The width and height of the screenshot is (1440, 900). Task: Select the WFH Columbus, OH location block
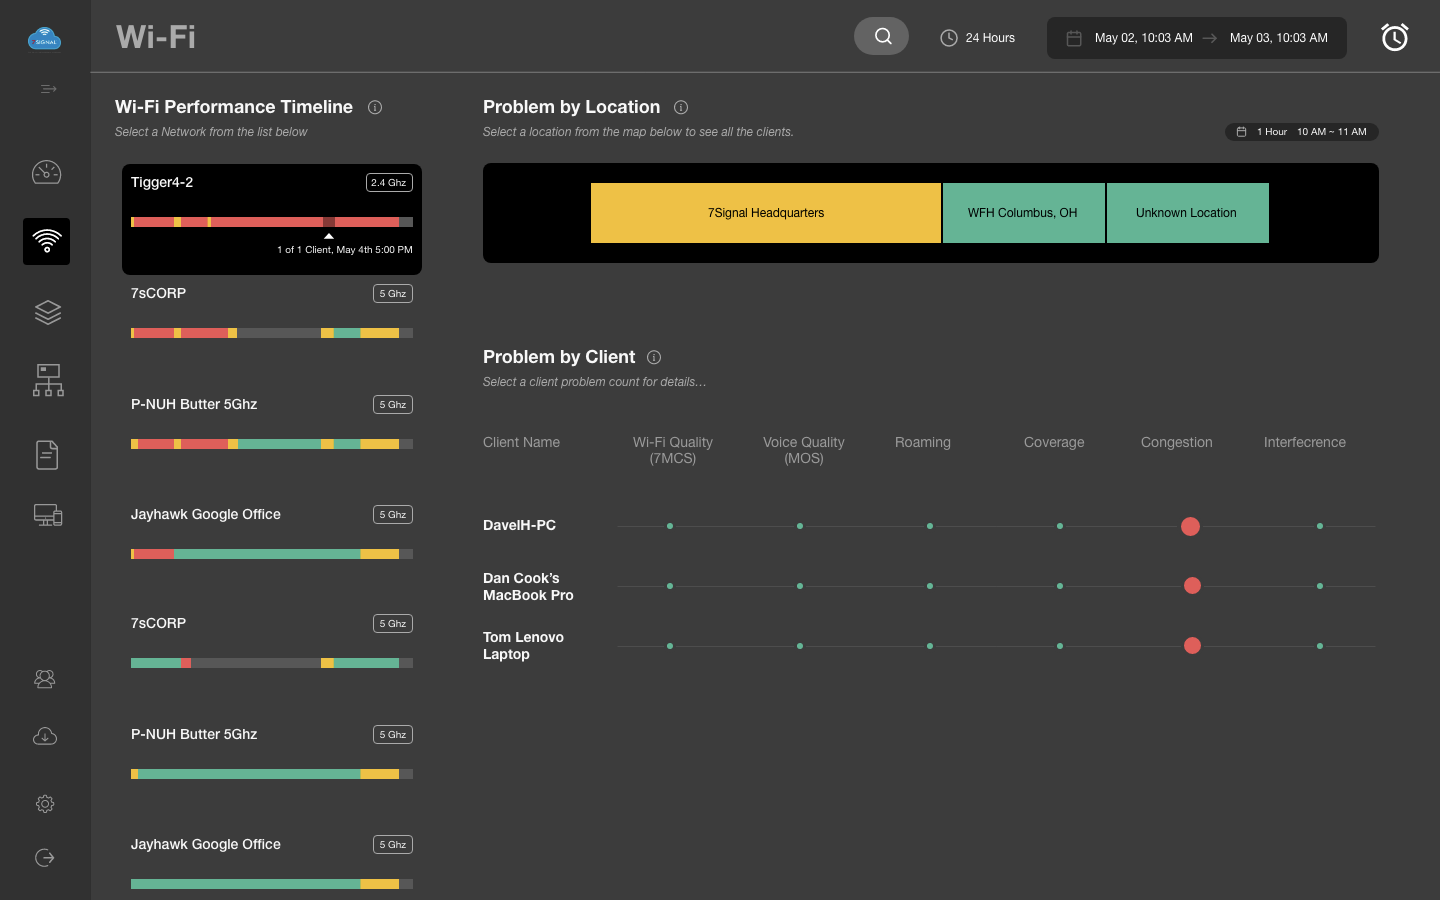coord(1022,213)
